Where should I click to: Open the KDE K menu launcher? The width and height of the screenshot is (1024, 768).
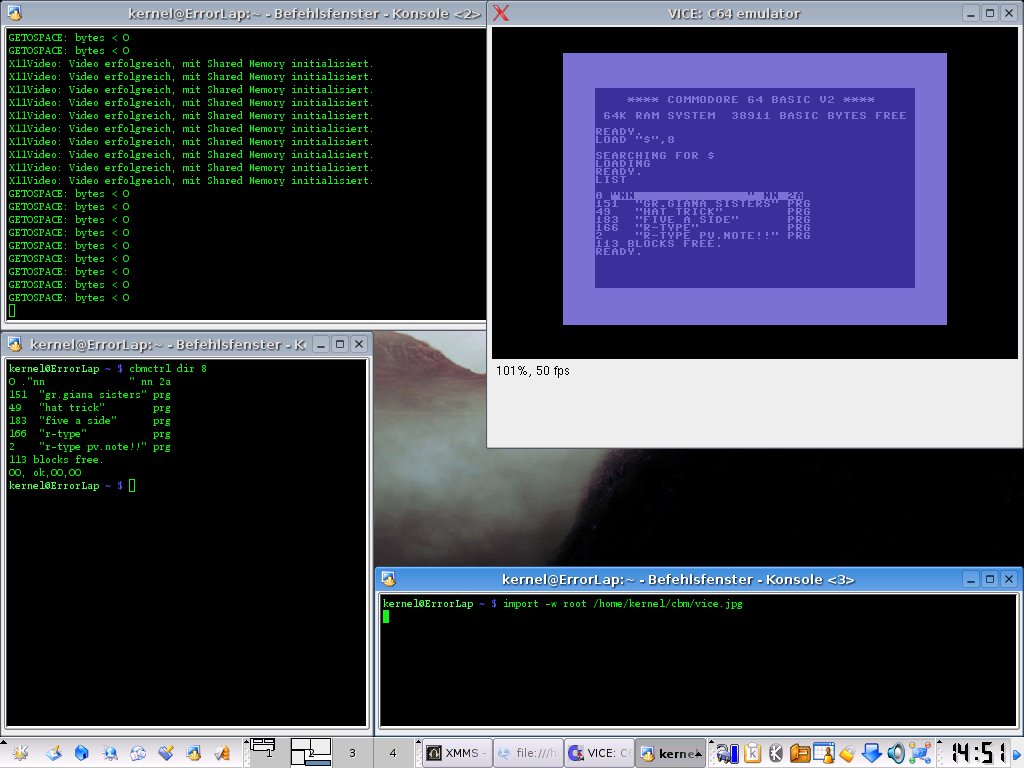20,753
